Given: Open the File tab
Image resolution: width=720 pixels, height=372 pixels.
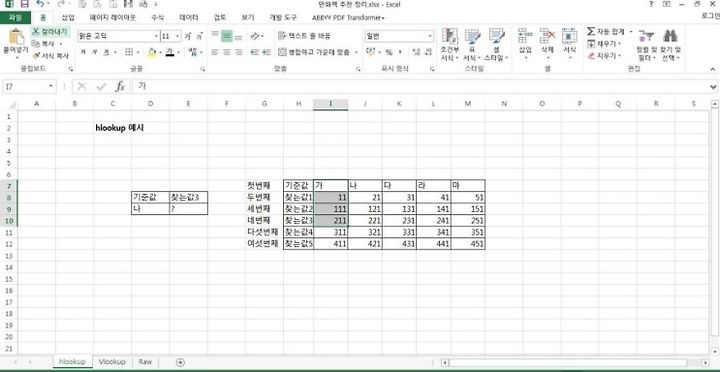Looking at the screenshot, I should point(15,17).
